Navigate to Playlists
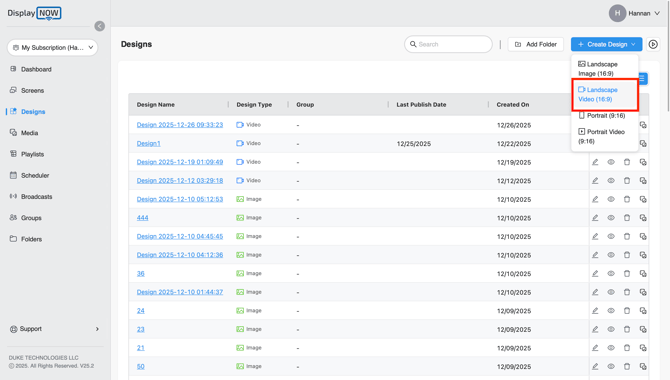 pyautogui.click(x=32, y=154)
